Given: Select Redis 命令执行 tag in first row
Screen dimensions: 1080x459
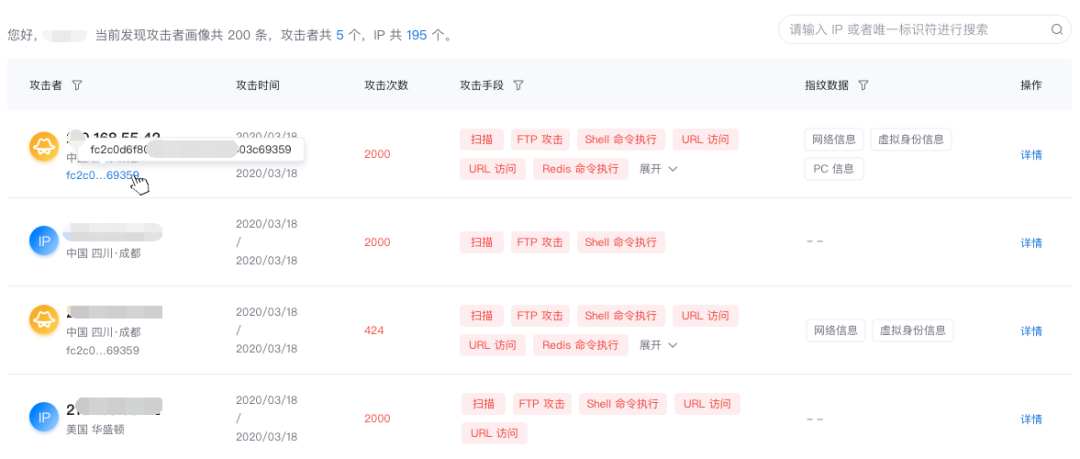Looking at the screenshot, I should click(x=580, y=169).
